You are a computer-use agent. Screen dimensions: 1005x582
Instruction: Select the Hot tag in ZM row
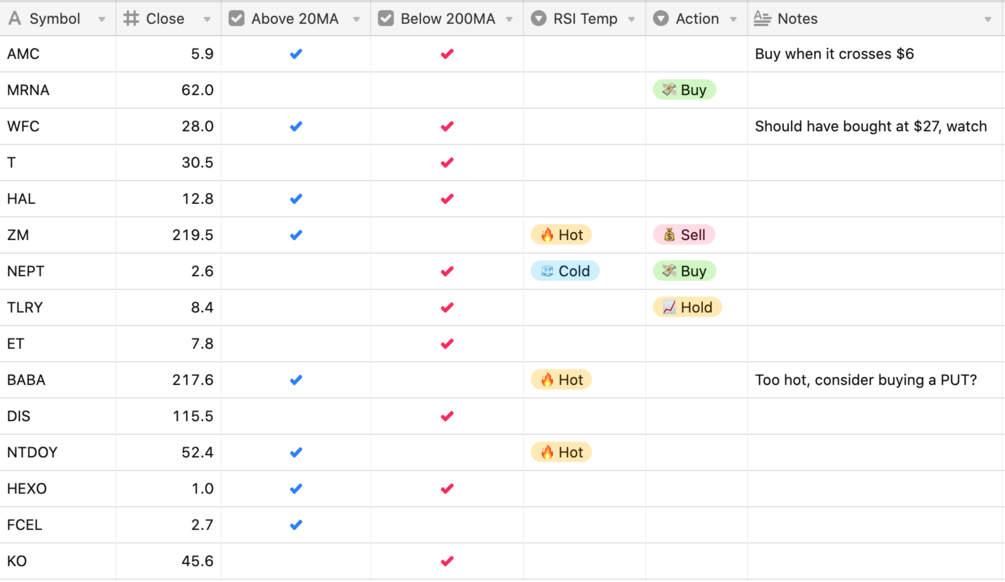(x=561, y=235)
